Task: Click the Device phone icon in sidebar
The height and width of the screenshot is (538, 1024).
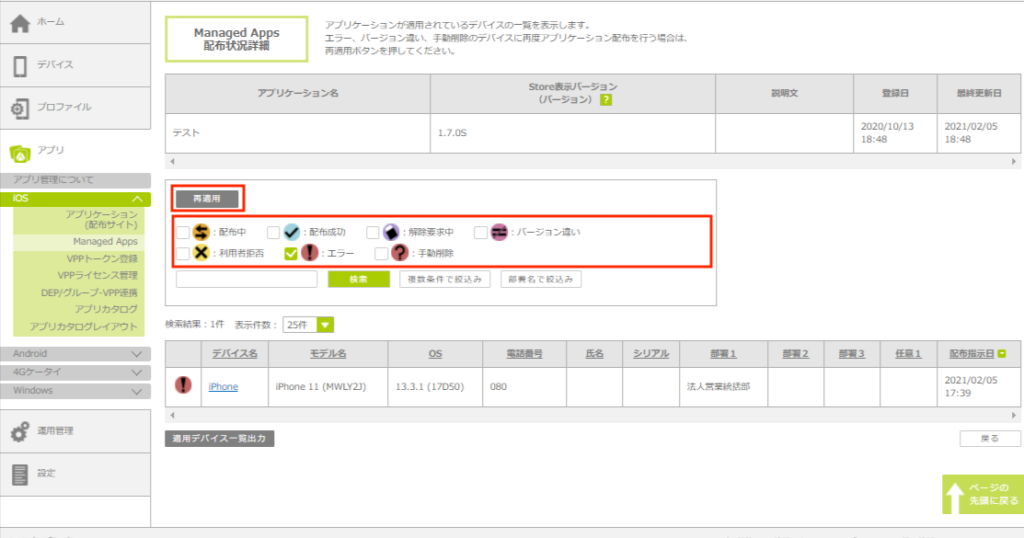Action: (20, 66)
